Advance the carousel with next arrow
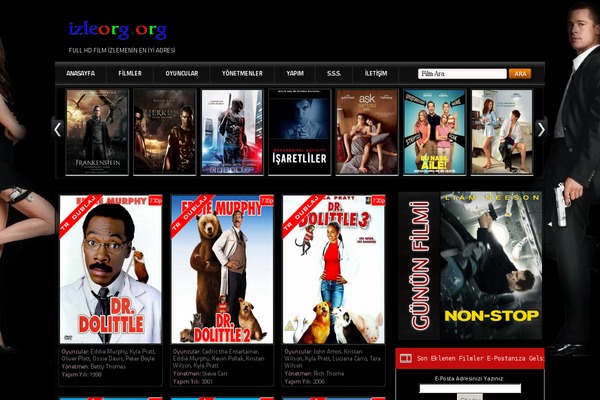 541,129
